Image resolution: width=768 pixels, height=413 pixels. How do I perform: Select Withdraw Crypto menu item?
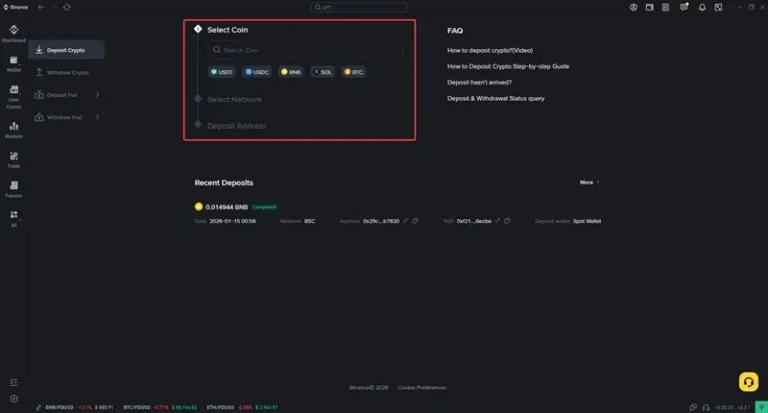point(67,73)
